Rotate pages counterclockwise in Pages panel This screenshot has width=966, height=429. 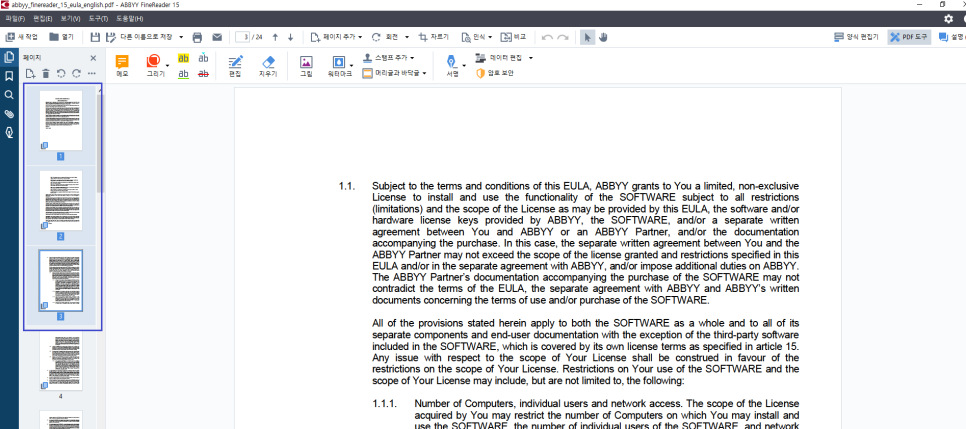click(x=60, y=74)
